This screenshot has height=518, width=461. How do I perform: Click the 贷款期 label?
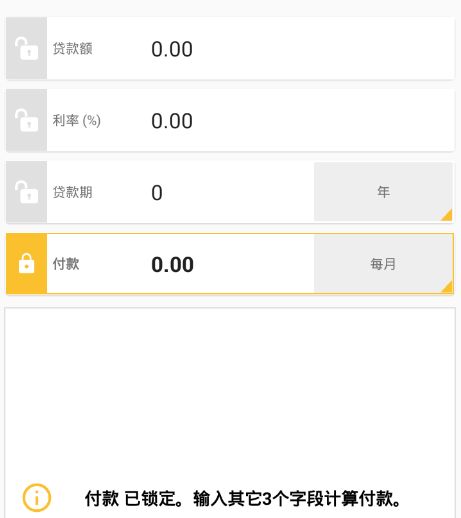tap(73, 192)
